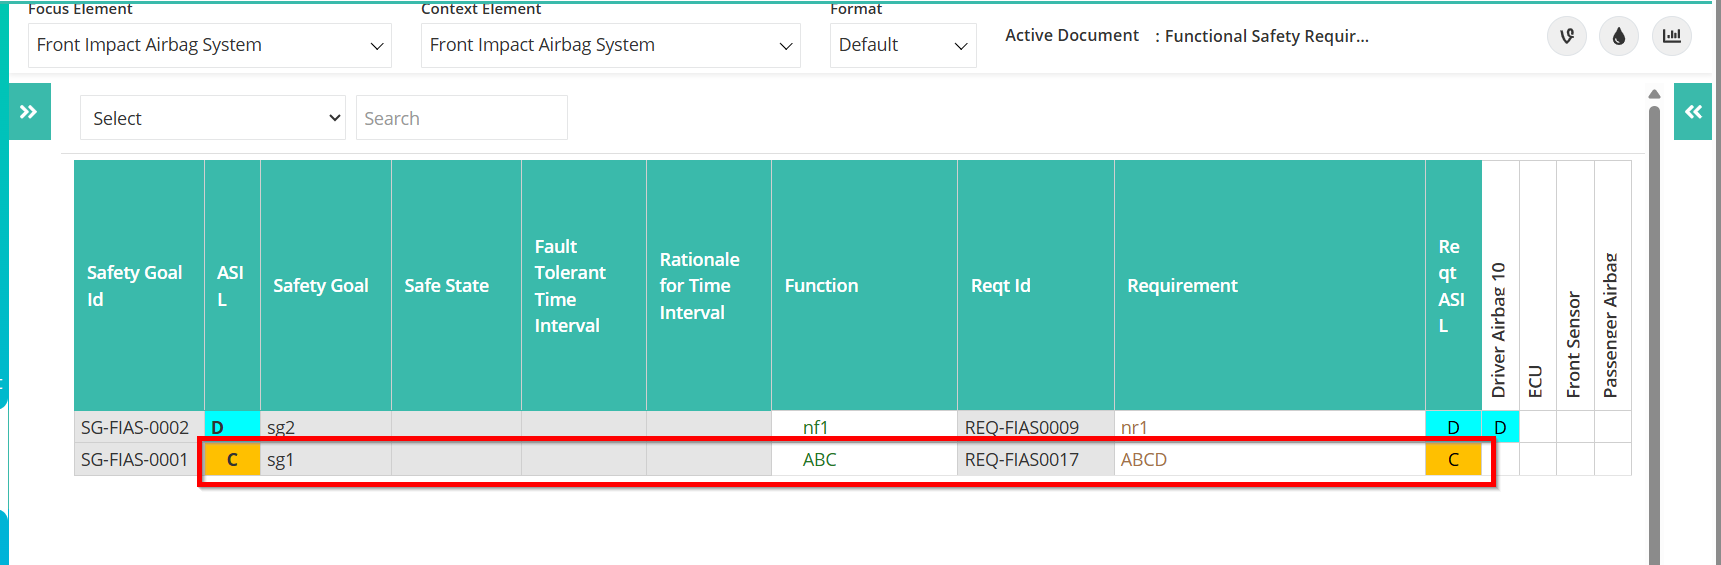
Task: Open the Context Element dropdown
Action: [x=611, y=45]
